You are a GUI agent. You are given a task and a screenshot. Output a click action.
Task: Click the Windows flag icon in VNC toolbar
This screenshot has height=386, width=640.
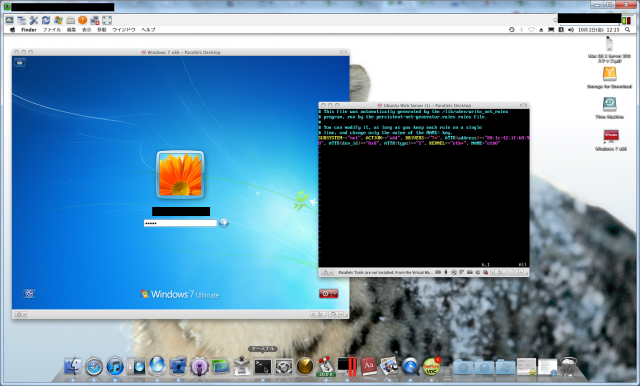(58, 20)
